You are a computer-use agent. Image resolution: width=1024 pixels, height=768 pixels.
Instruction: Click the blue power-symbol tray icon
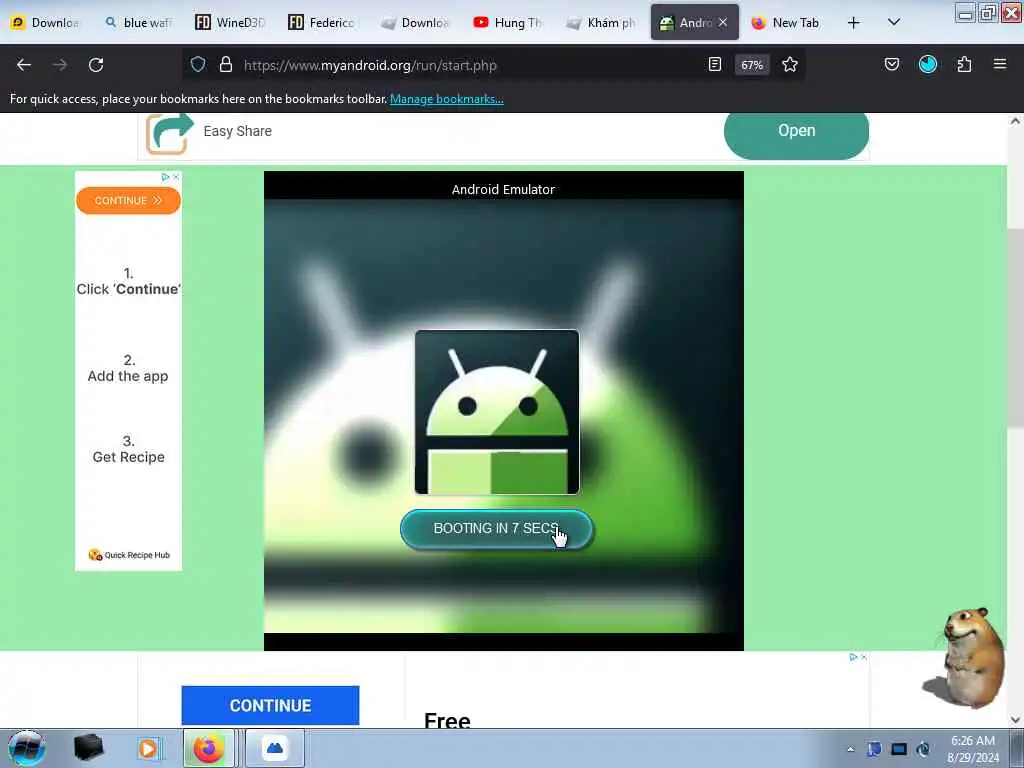(923, 749)
